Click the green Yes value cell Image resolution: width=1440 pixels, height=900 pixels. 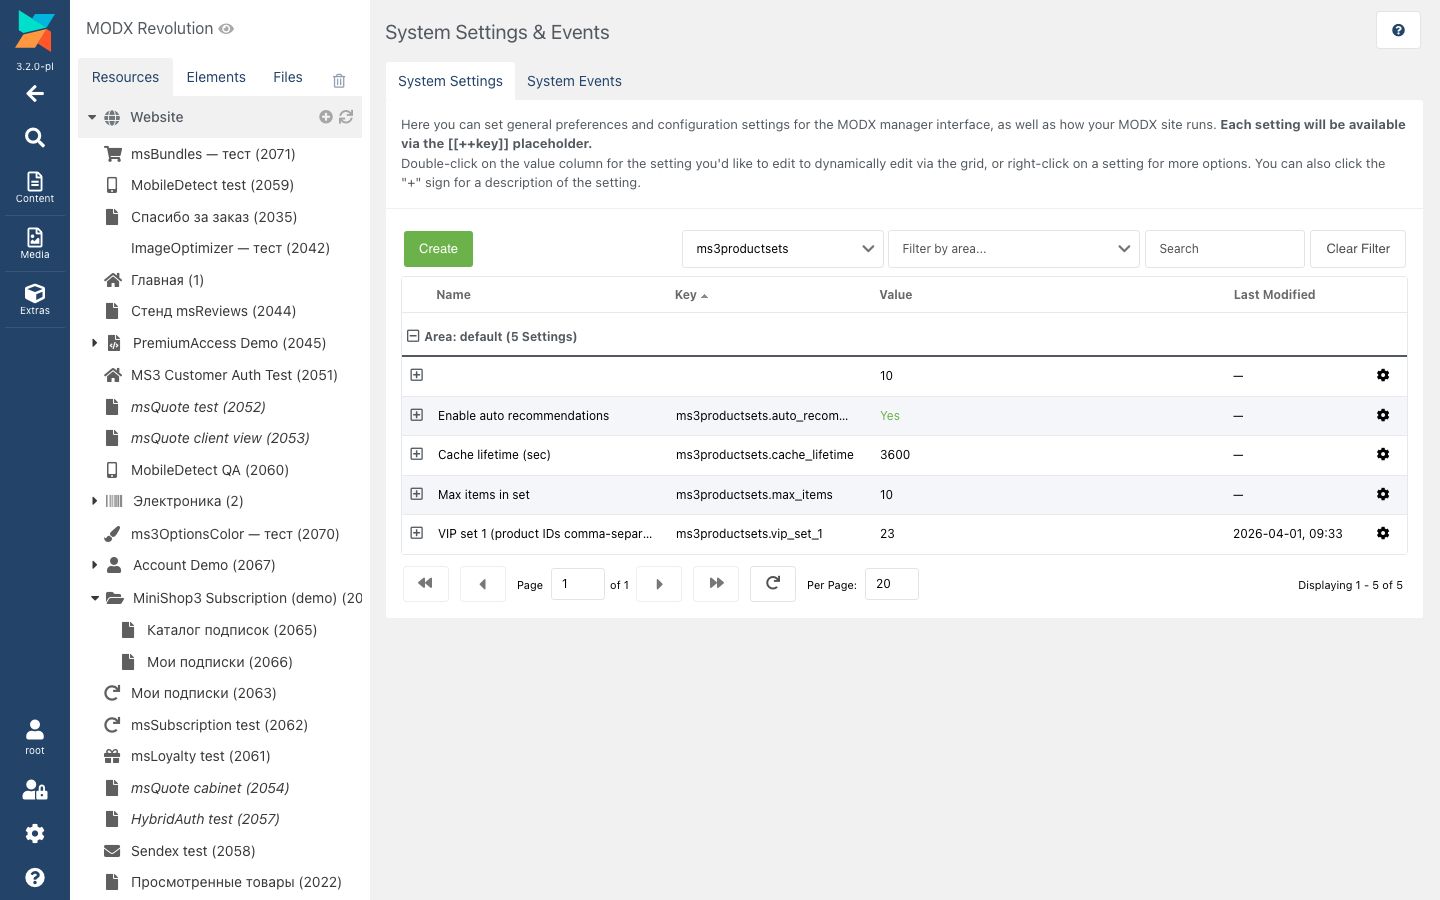pos(890,416)
